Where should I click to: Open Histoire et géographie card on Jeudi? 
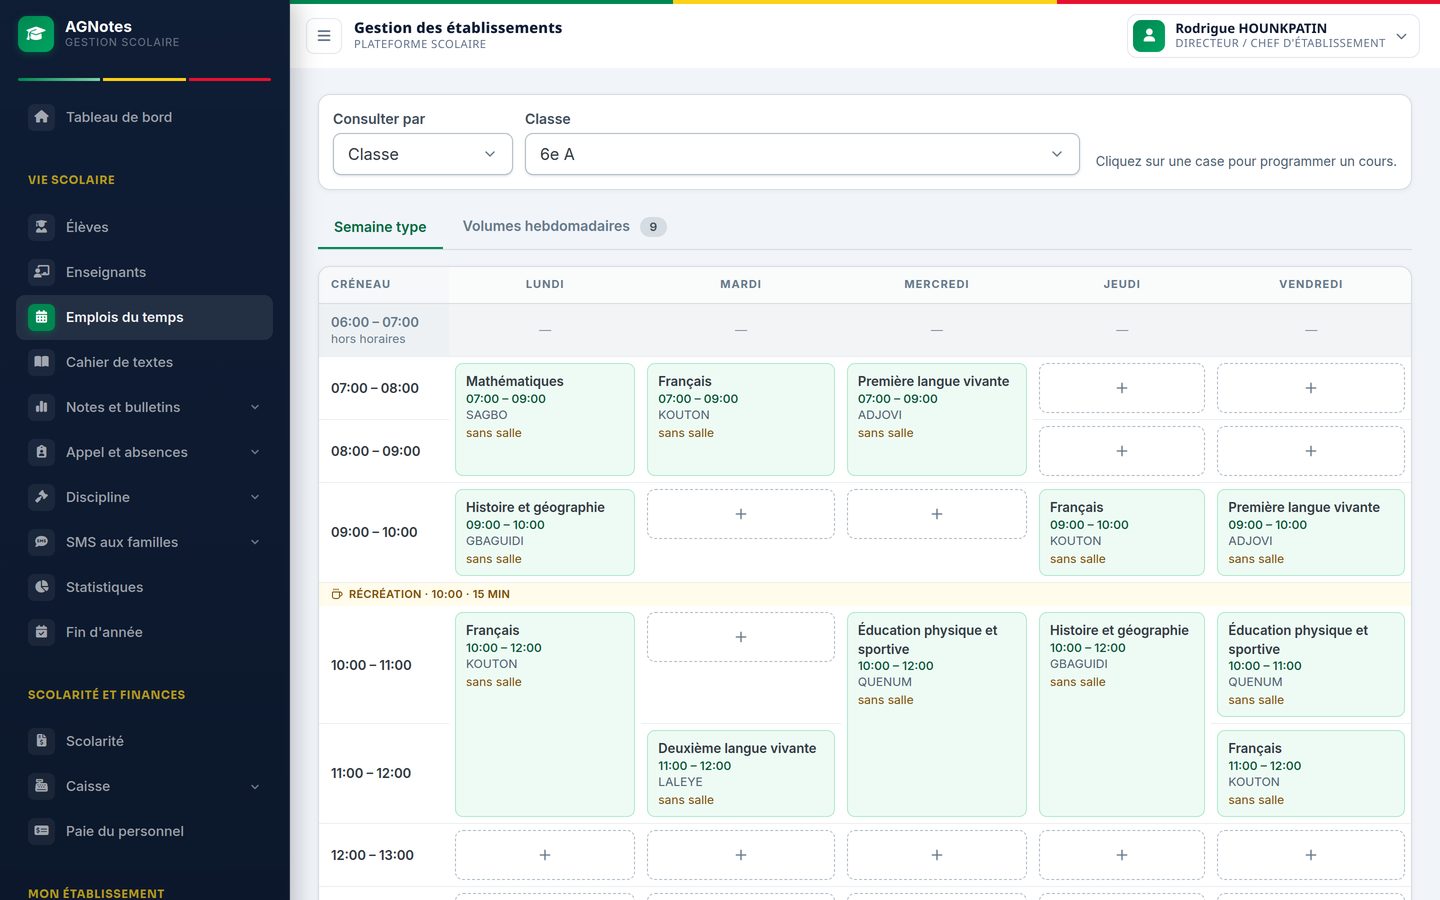(1122, 714)
